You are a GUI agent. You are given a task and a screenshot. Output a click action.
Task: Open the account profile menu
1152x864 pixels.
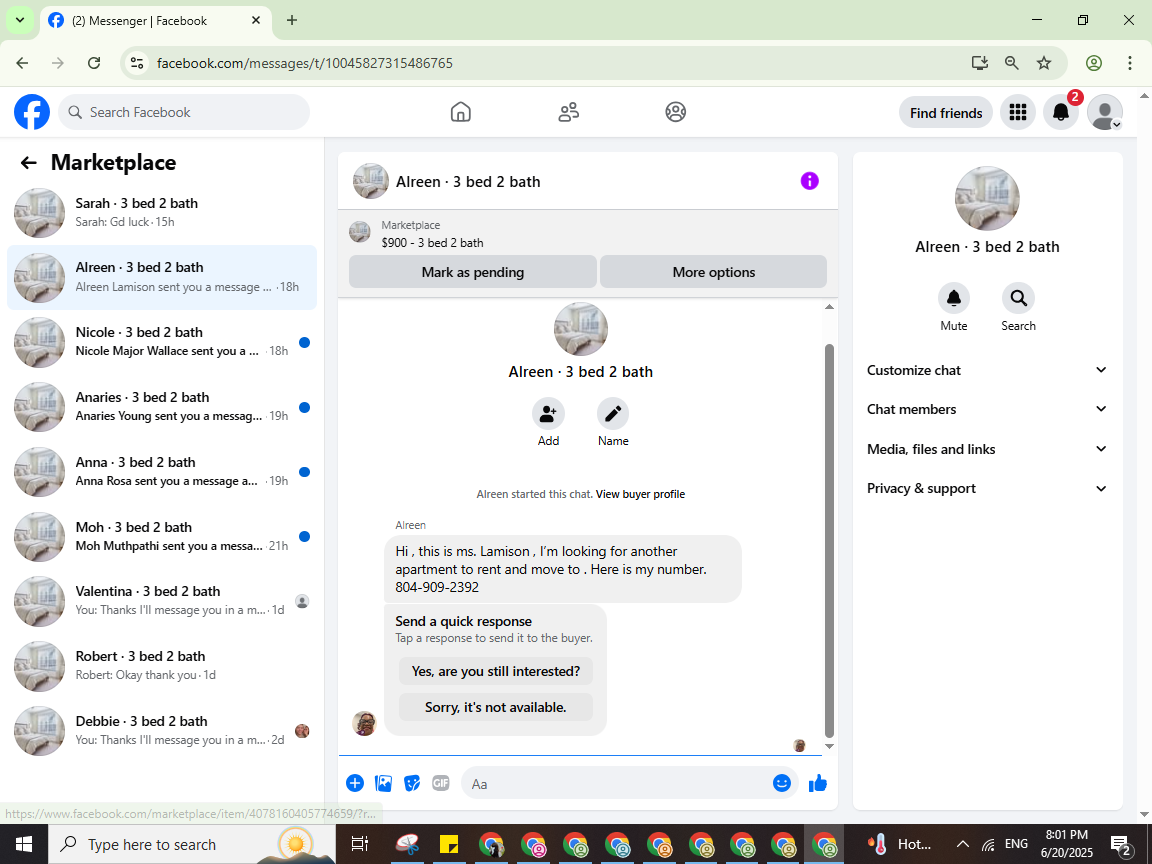tap(1104, 112)
